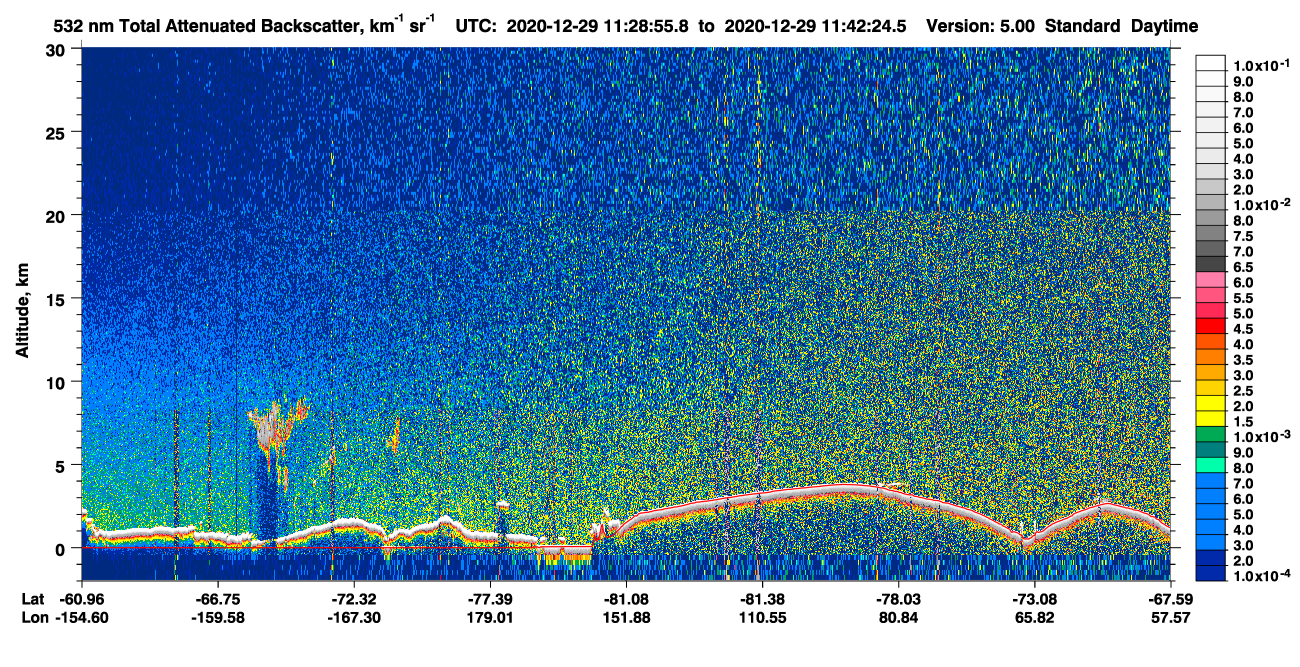
Task: Pick the yellow colorbar swatch above 1.5
Action: point(1210,419)
